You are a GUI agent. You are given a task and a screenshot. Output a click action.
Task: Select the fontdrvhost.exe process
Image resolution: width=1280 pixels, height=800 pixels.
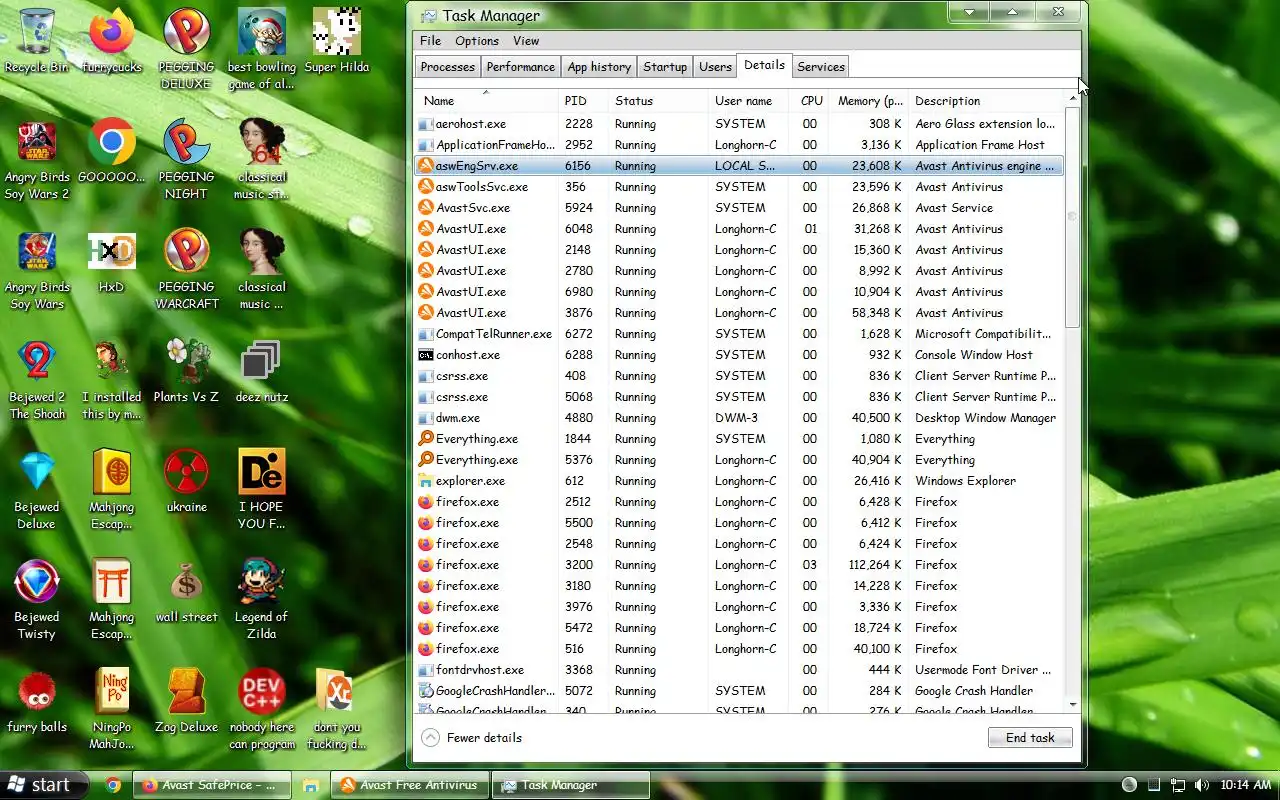coord(739,670)
